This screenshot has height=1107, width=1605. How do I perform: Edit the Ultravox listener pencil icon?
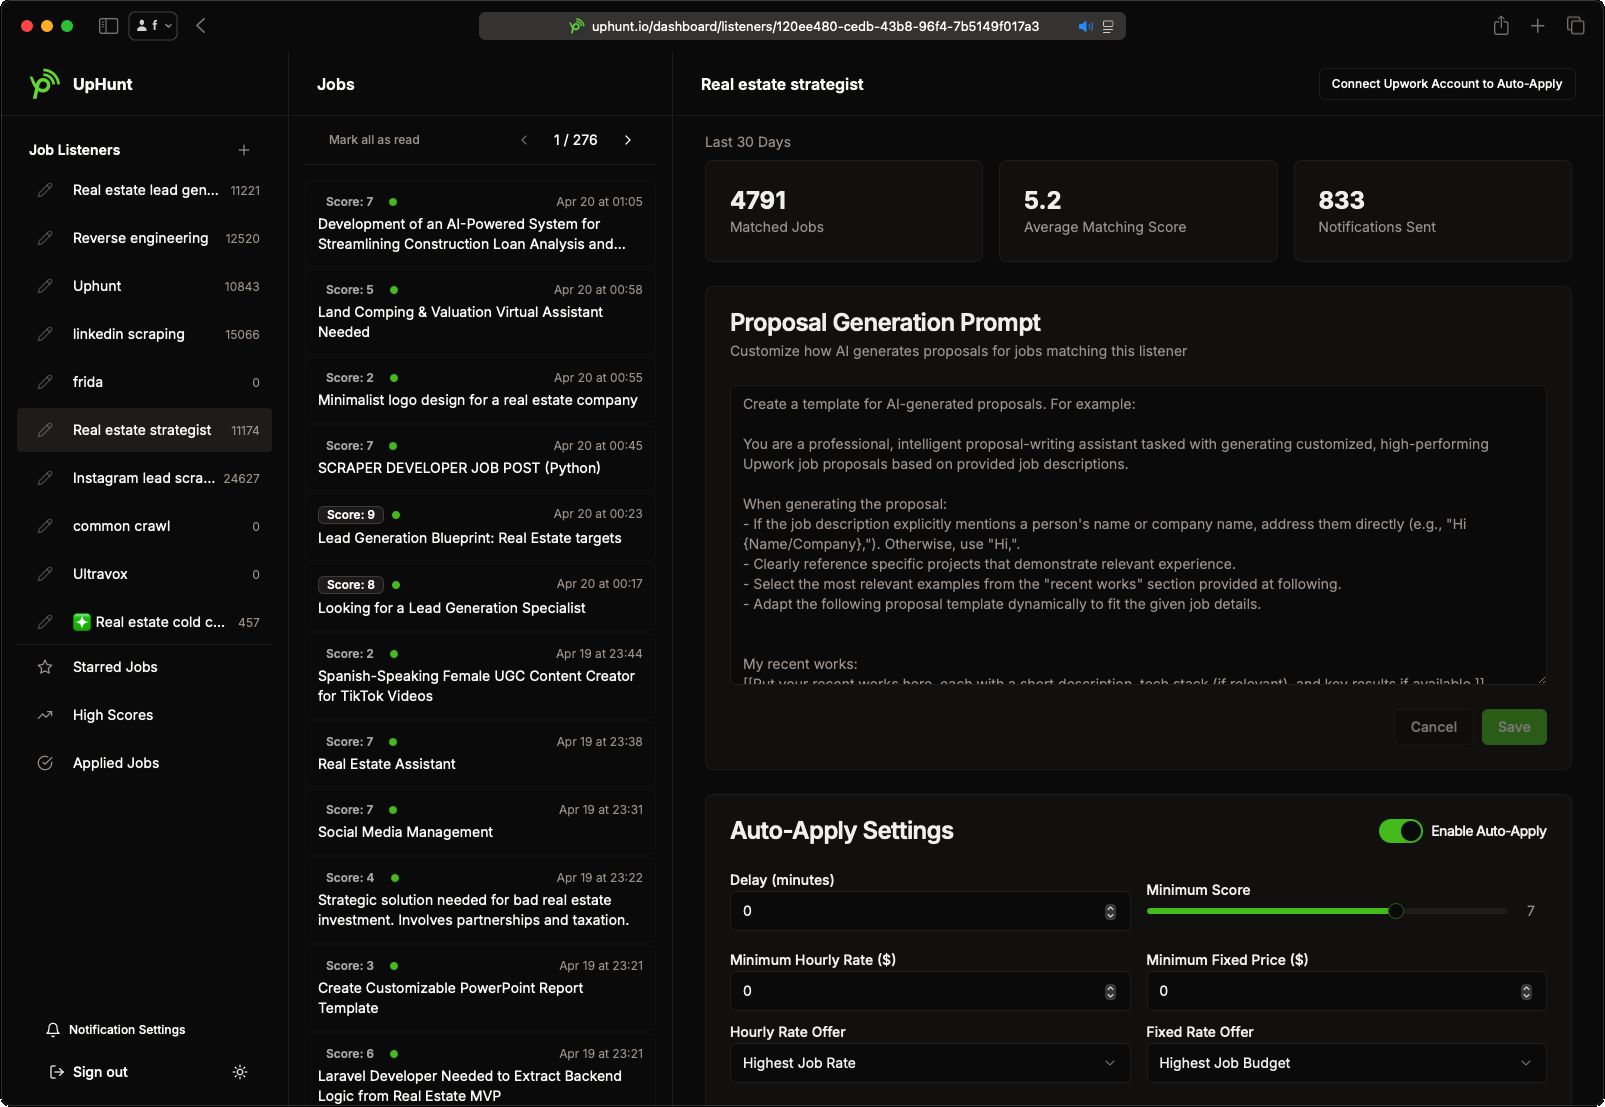point(45,574)
